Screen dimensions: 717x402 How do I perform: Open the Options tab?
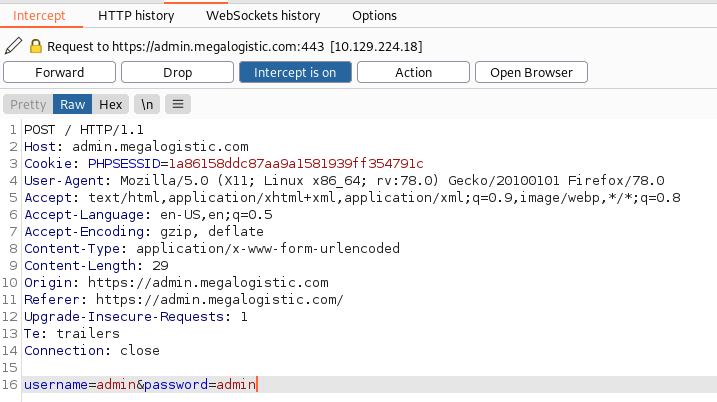click(374, 16)
